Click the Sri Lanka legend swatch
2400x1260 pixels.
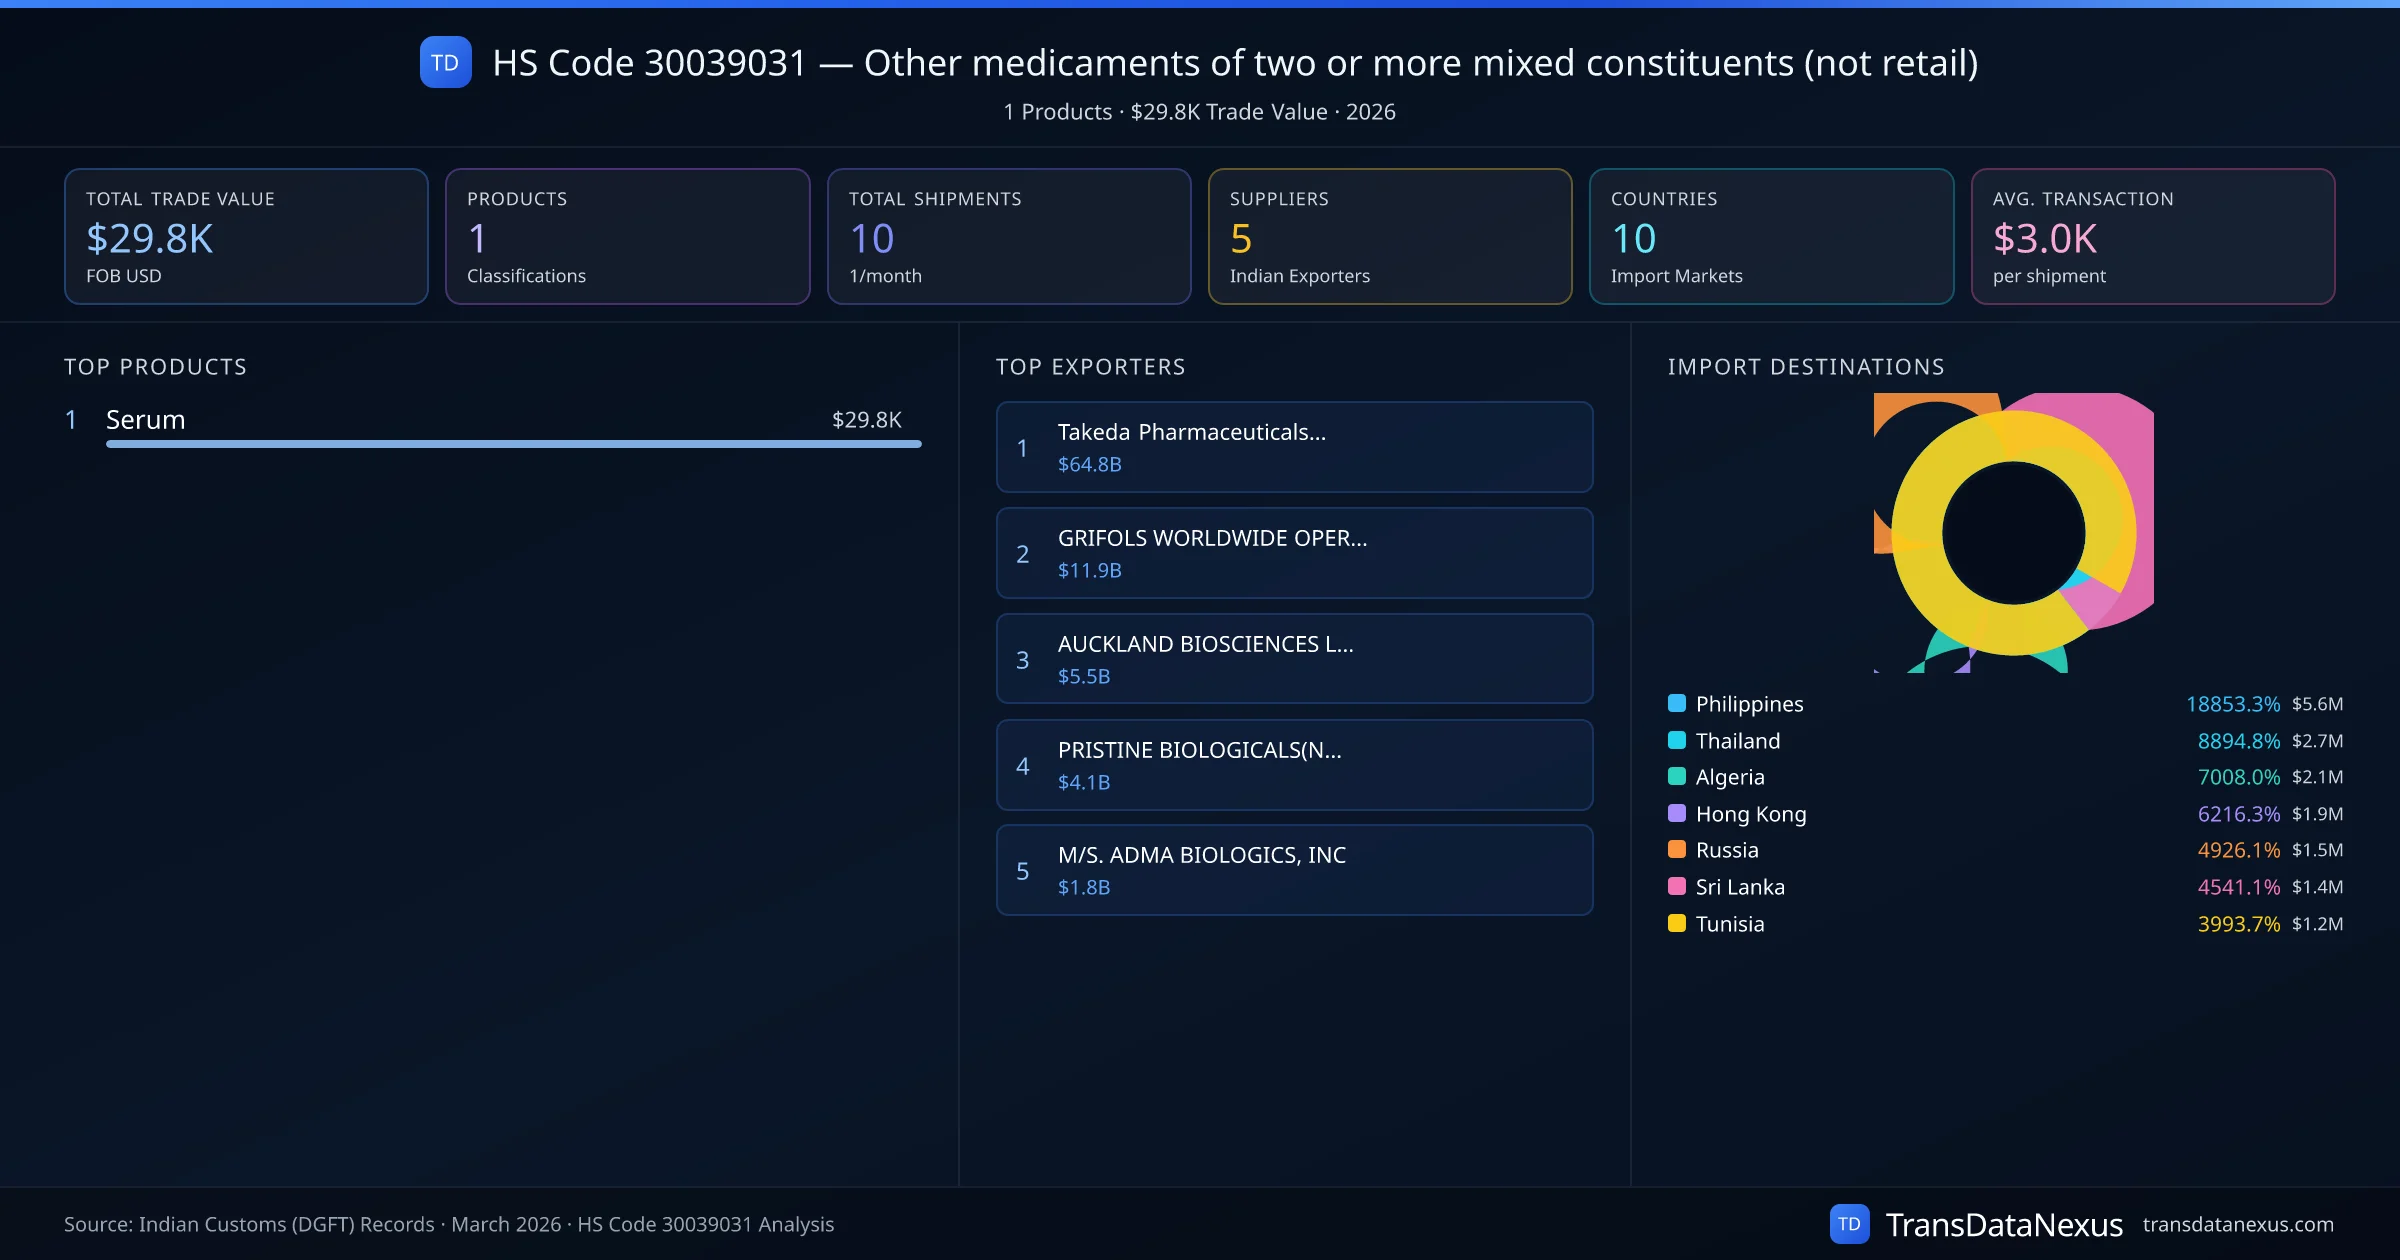[x=1676, y=886]
